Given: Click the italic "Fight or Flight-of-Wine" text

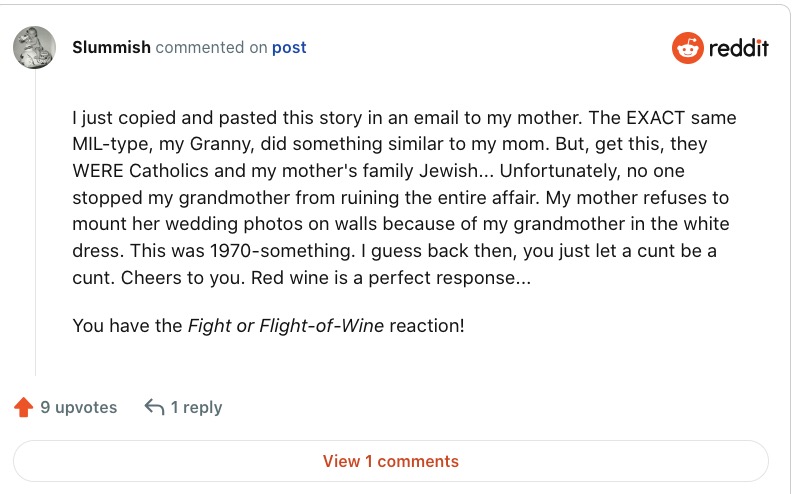Looking at the screenshot, I should [x=285, y=326].
